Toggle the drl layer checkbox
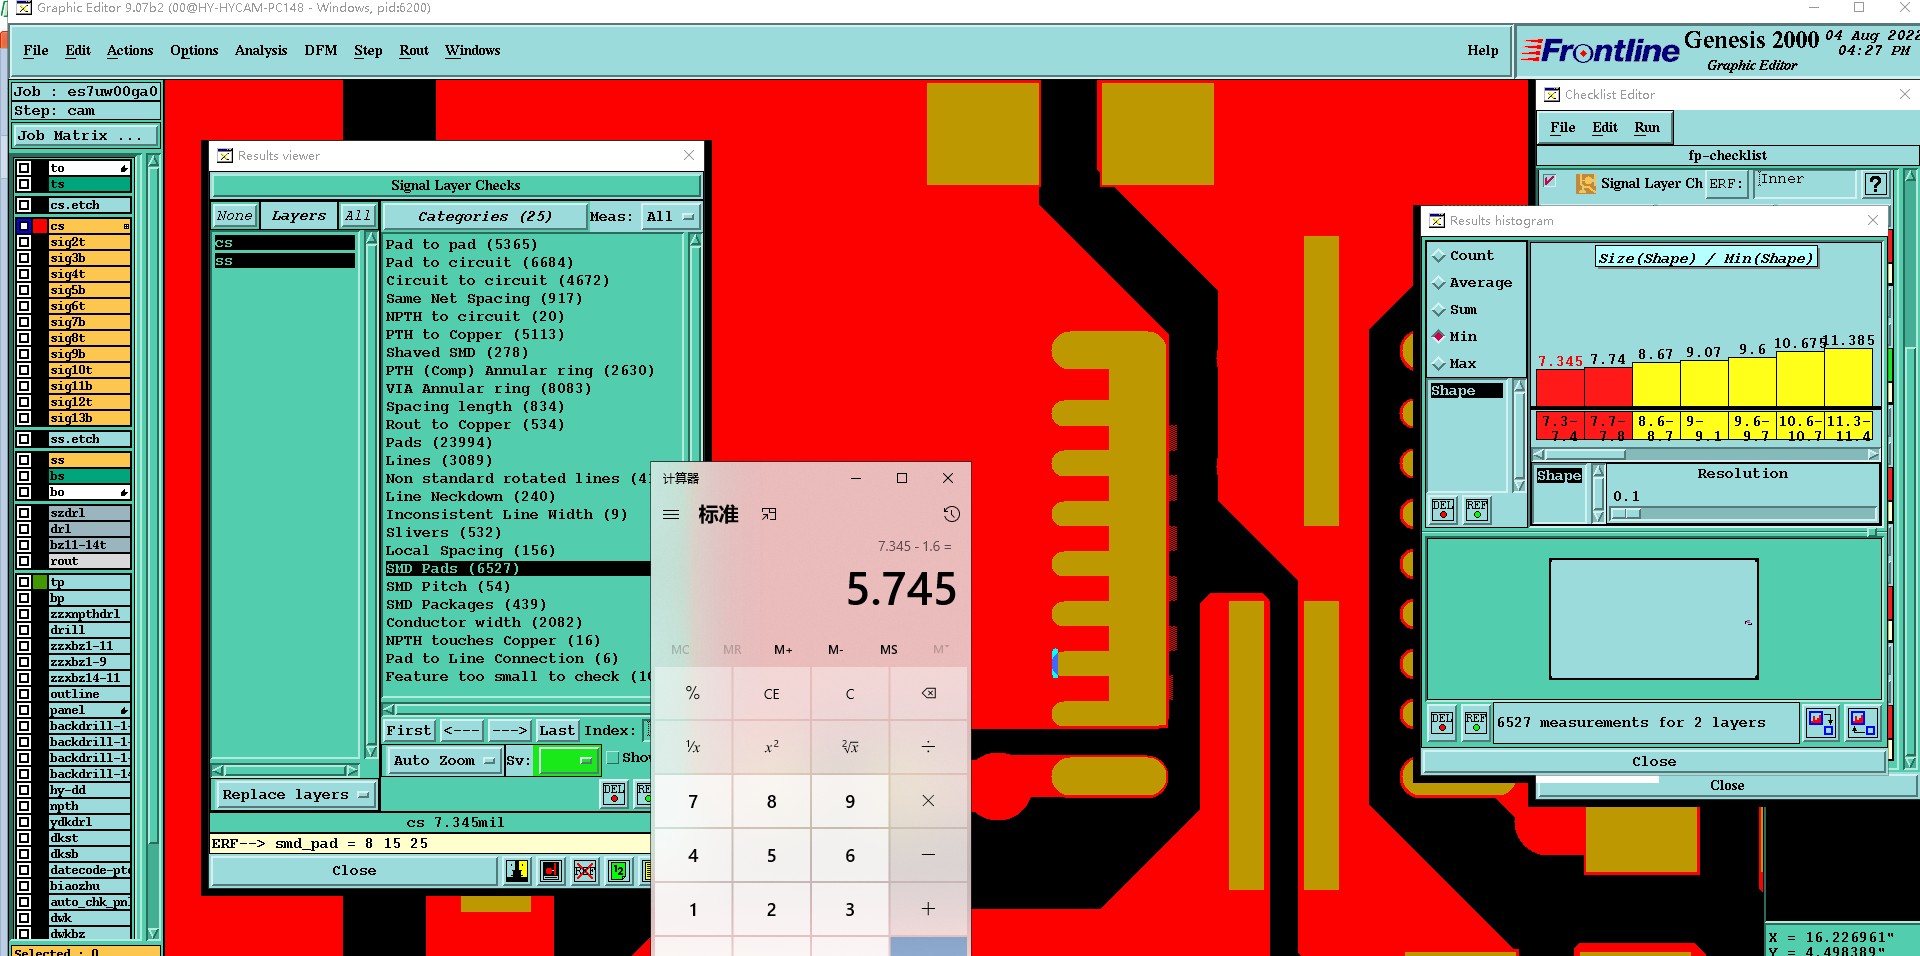Image resolution: width=1920 pixels, height=956 pixels. coord(24,529)
